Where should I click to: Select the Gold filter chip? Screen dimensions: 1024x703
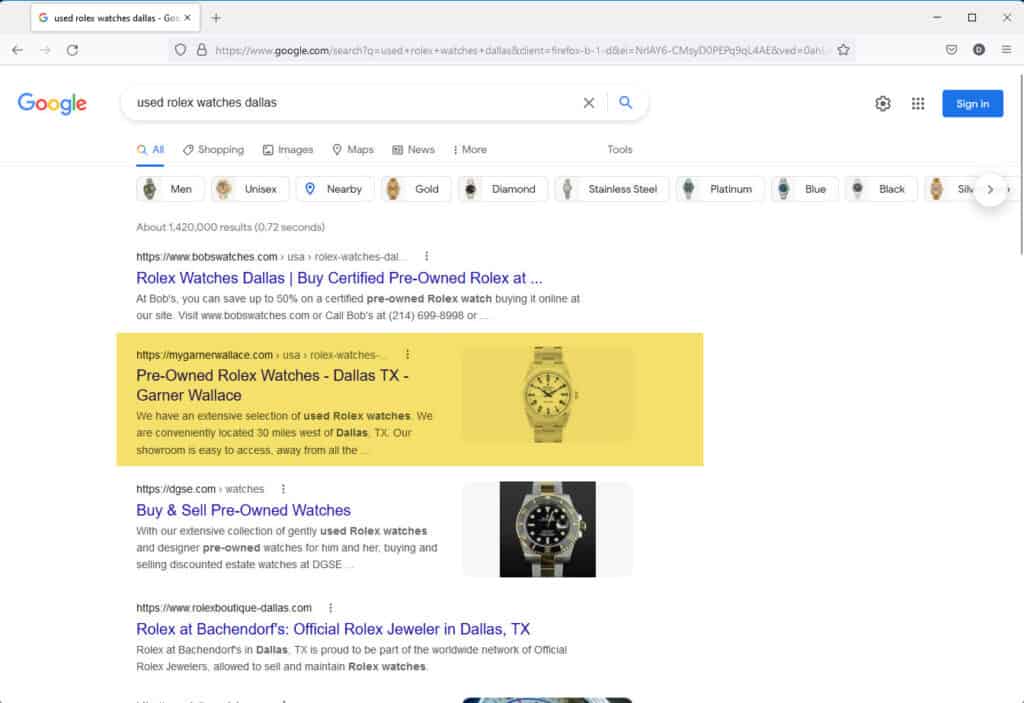416,189
